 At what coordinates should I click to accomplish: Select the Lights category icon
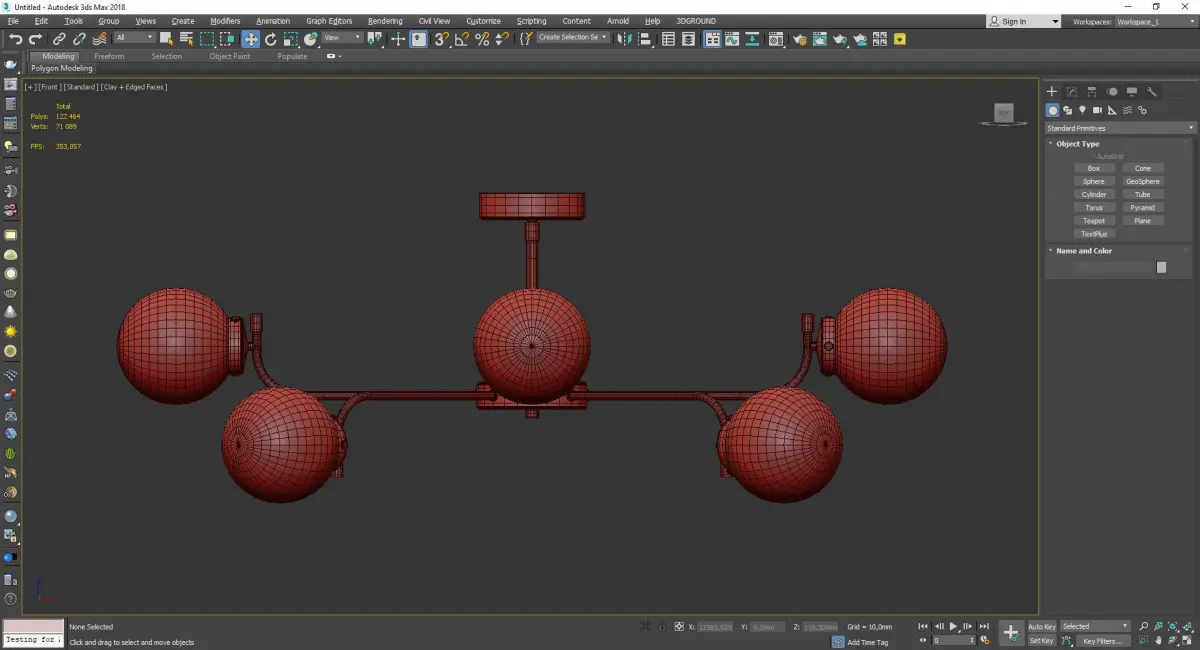[1082, 110]
